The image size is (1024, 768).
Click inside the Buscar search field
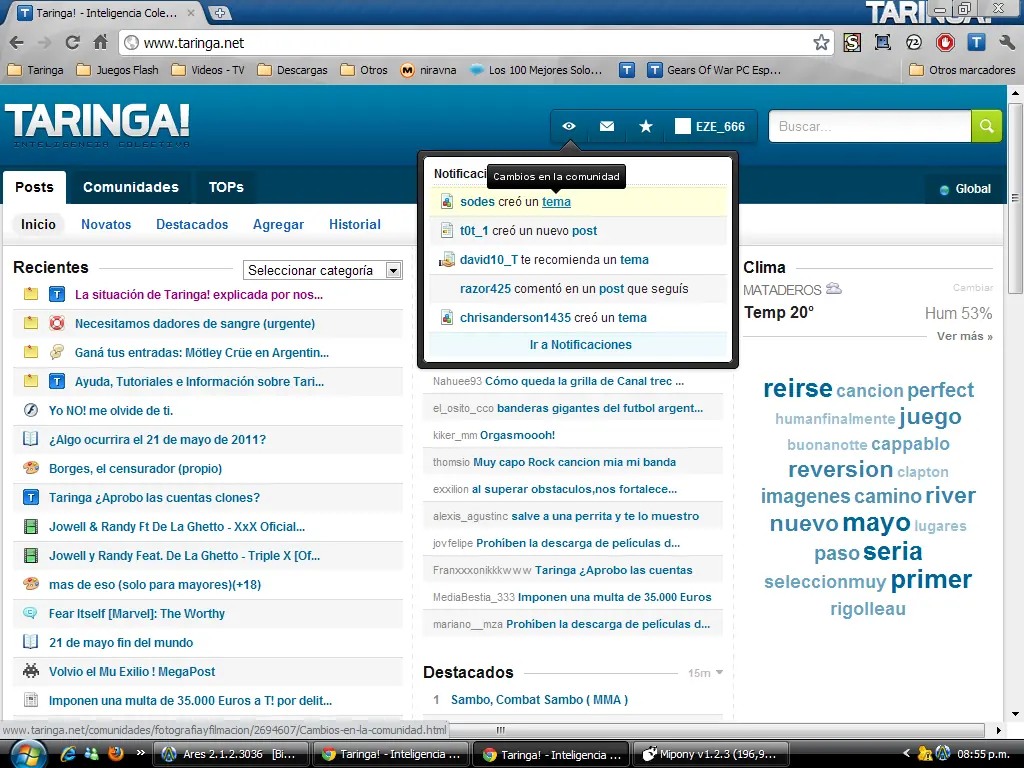[870, 126]
